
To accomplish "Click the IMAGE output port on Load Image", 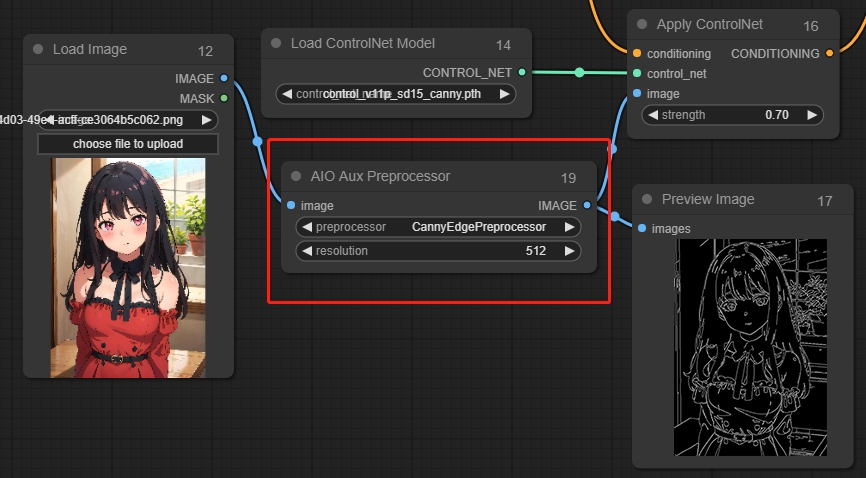I will pos(224,78).
